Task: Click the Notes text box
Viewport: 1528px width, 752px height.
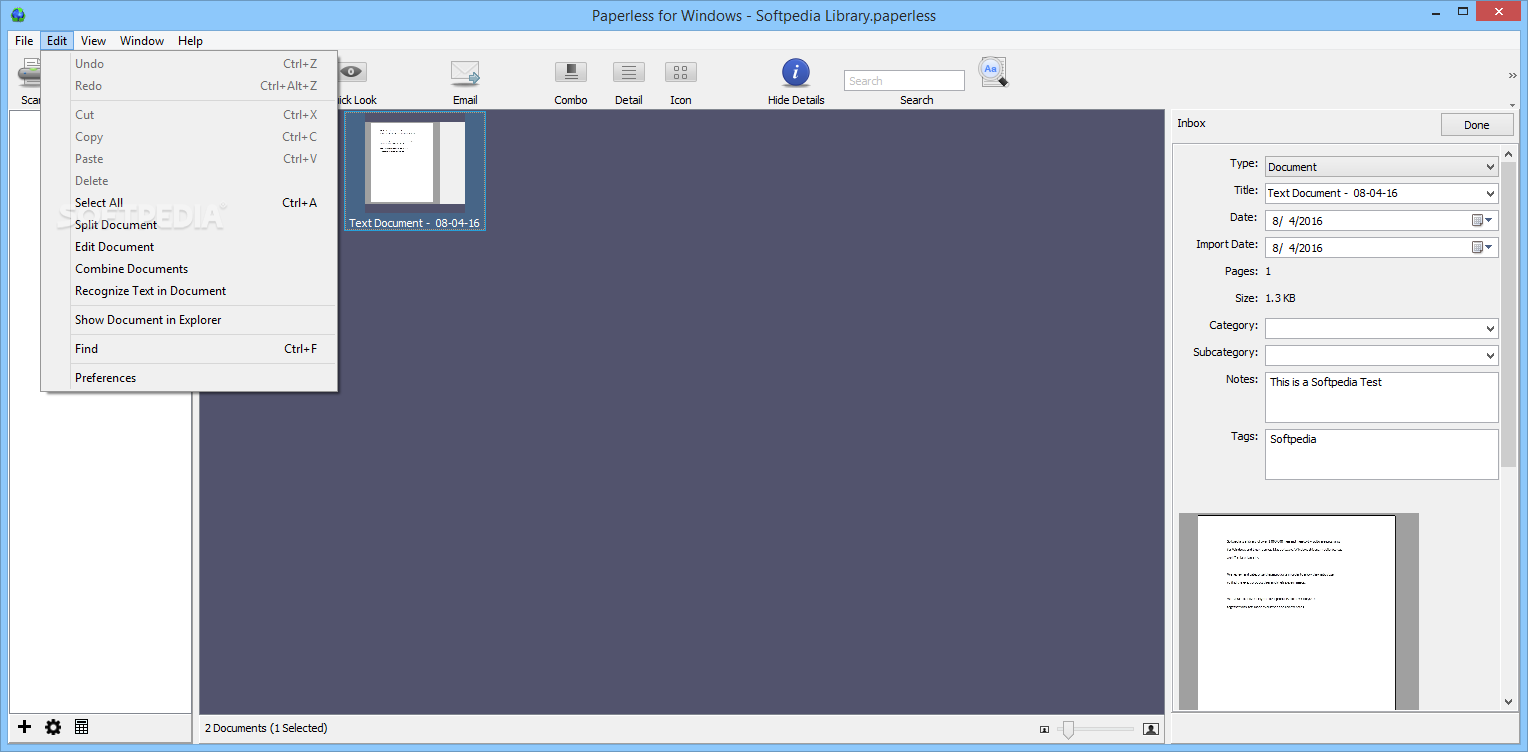Action: (1382, 397)
